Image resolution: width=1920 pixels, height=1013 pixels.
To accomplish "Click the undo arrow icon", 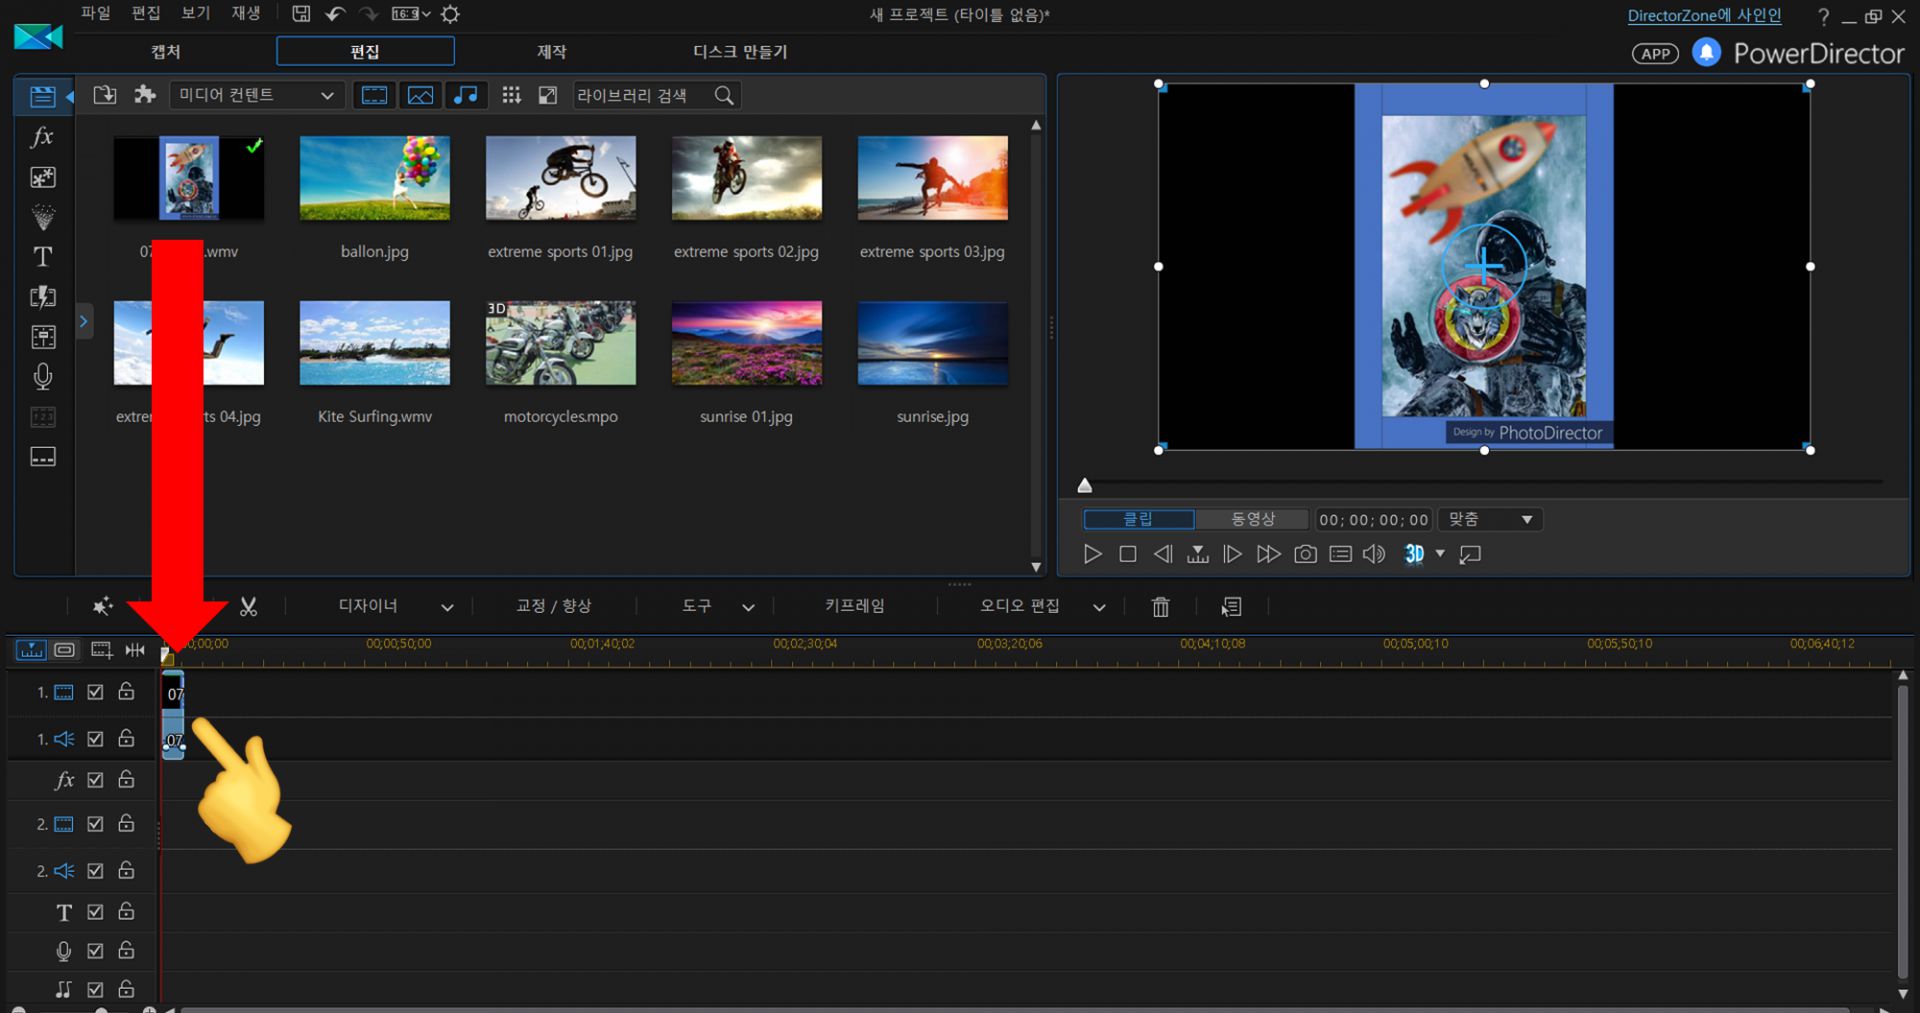I will pos(335,14).
